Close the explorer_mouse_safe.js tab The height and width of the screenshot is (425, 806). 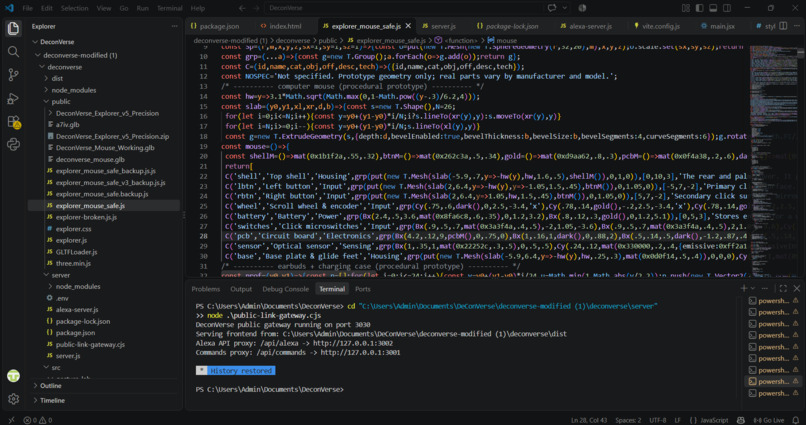(408, 26)
